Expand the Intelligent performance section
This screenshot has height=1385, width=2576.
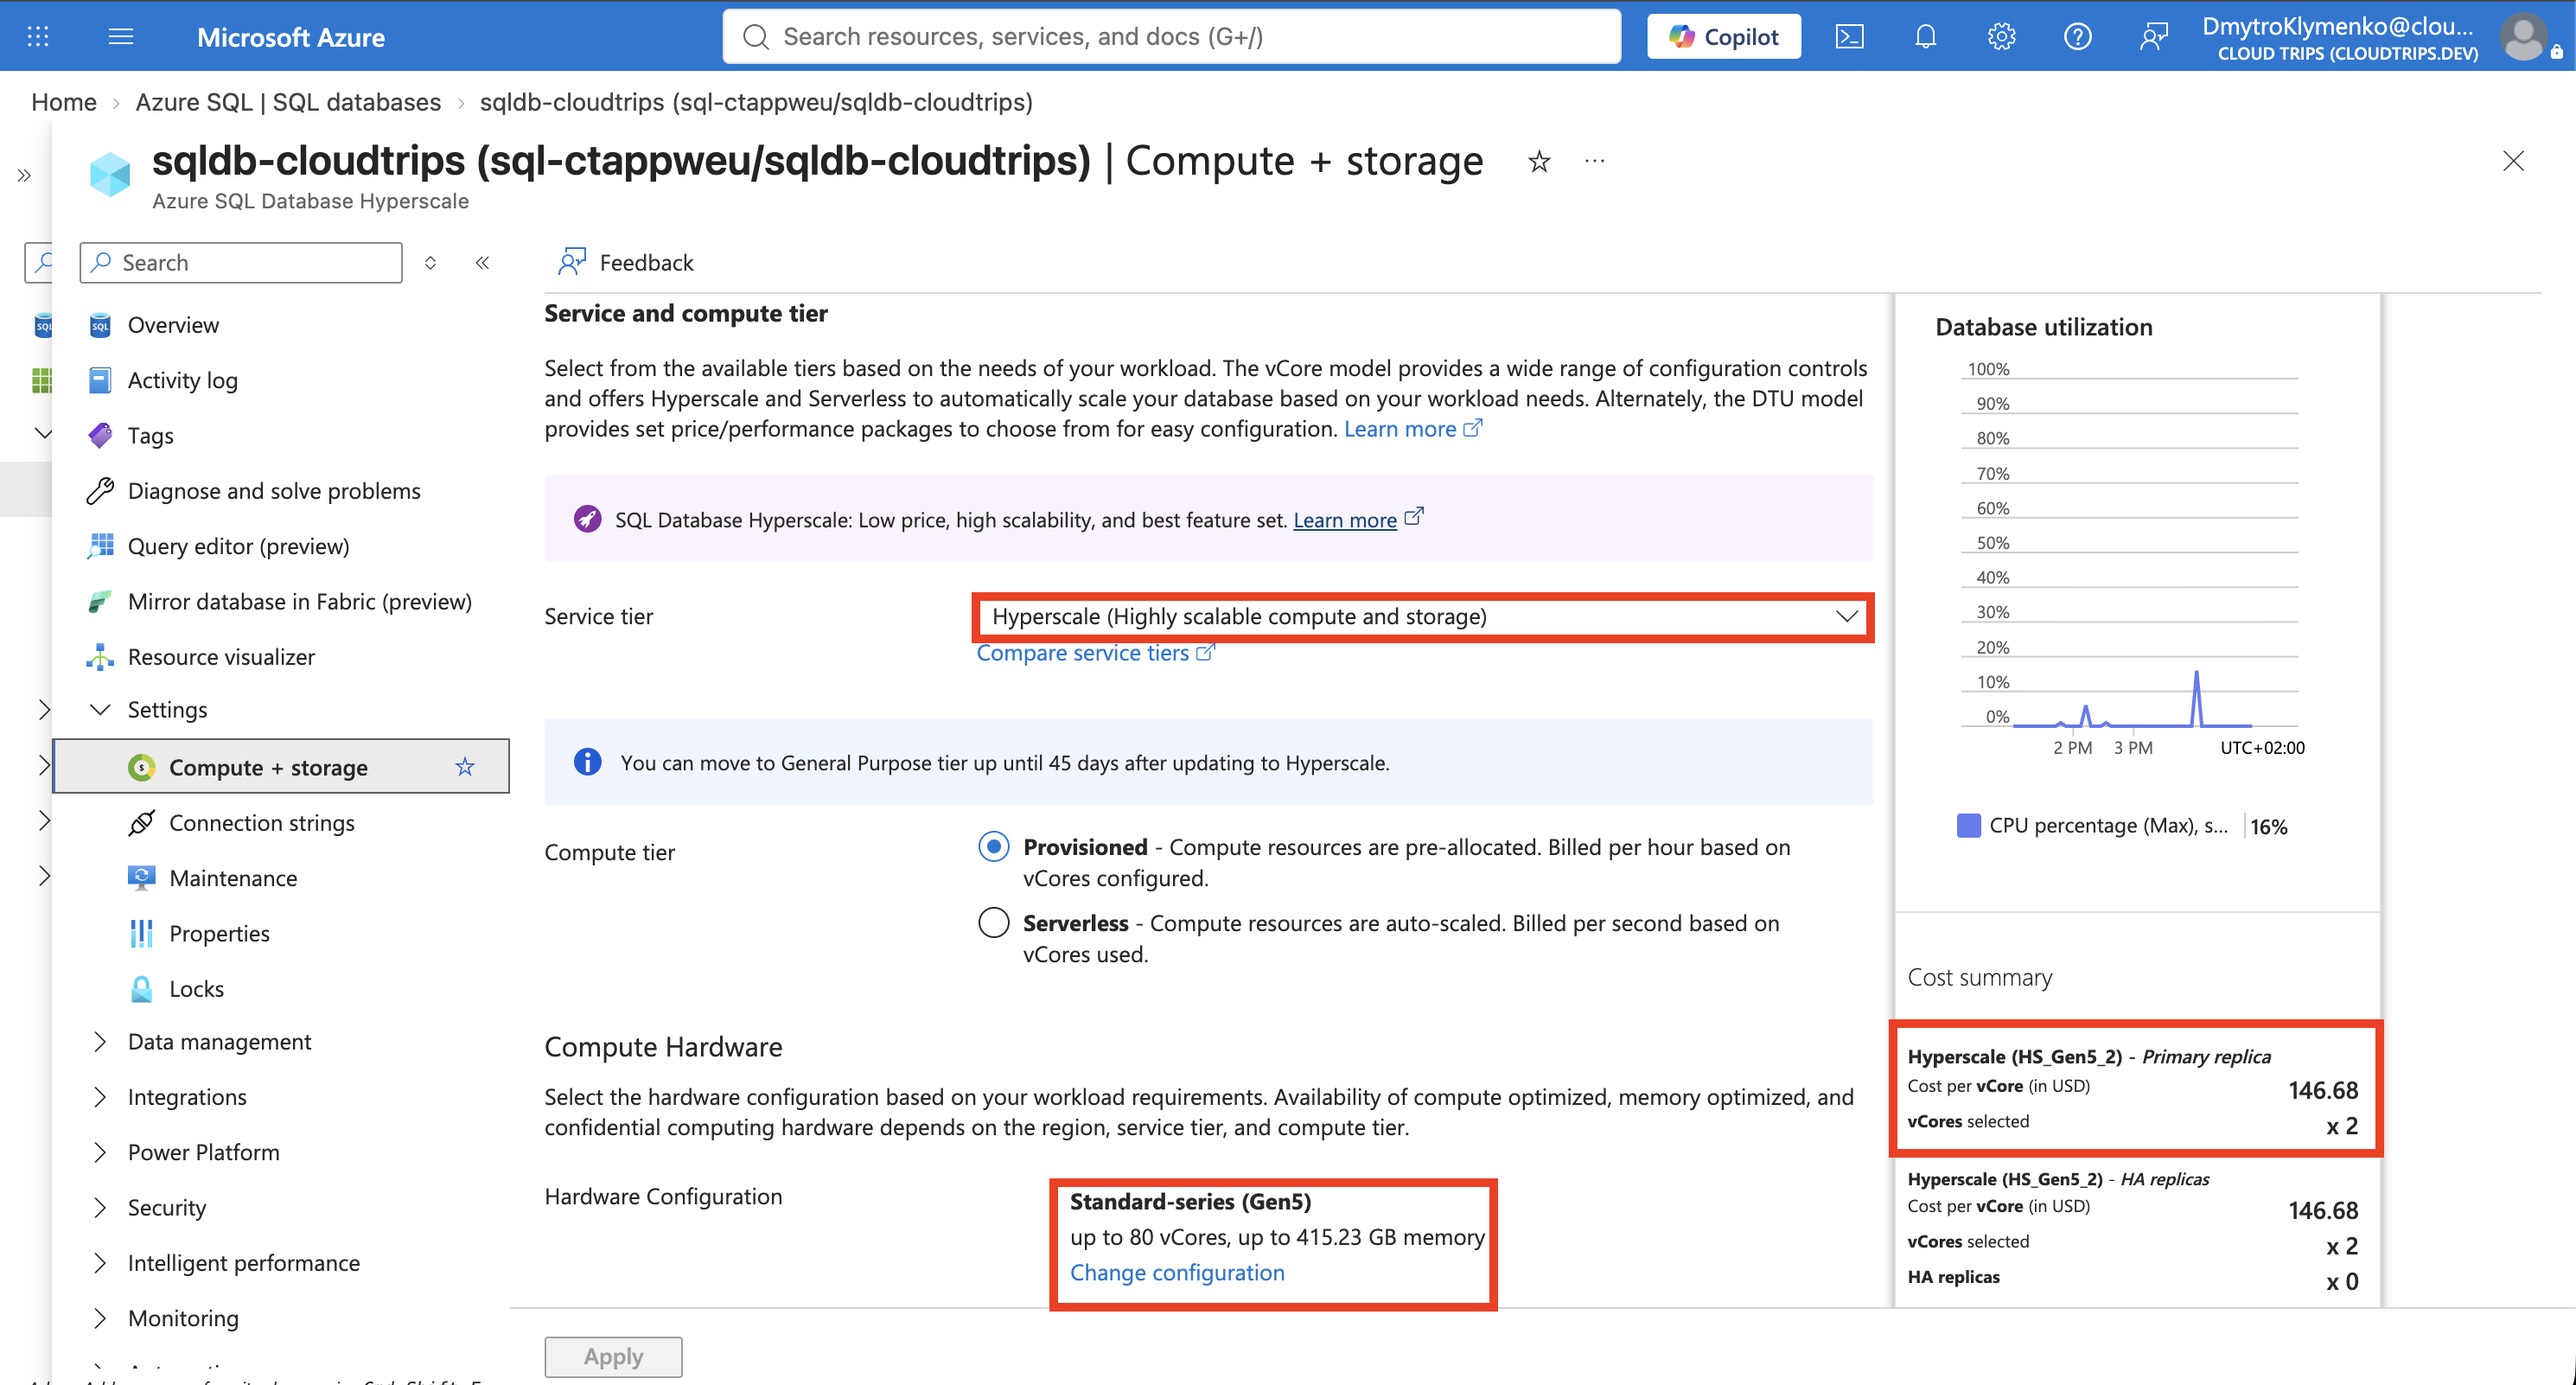click(x=100, y=1263)
